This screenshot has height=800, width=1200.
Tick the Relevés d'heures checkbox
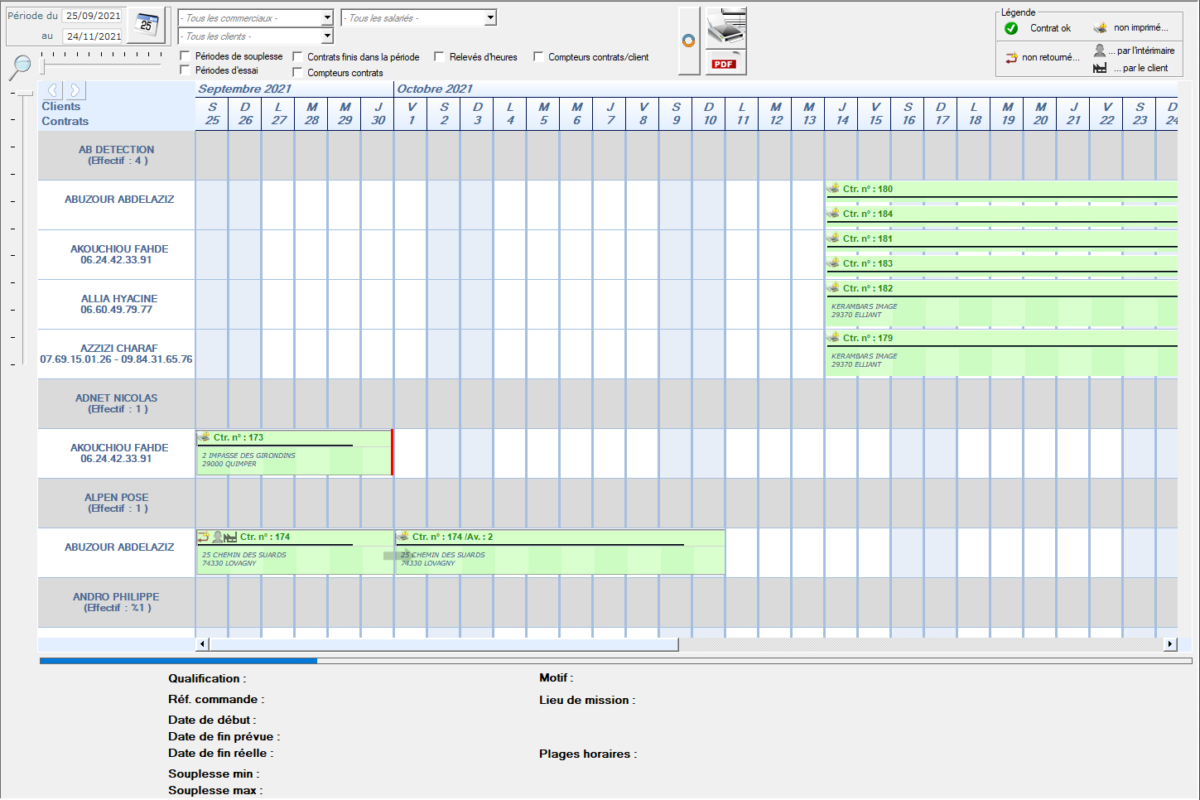[440, 57]
